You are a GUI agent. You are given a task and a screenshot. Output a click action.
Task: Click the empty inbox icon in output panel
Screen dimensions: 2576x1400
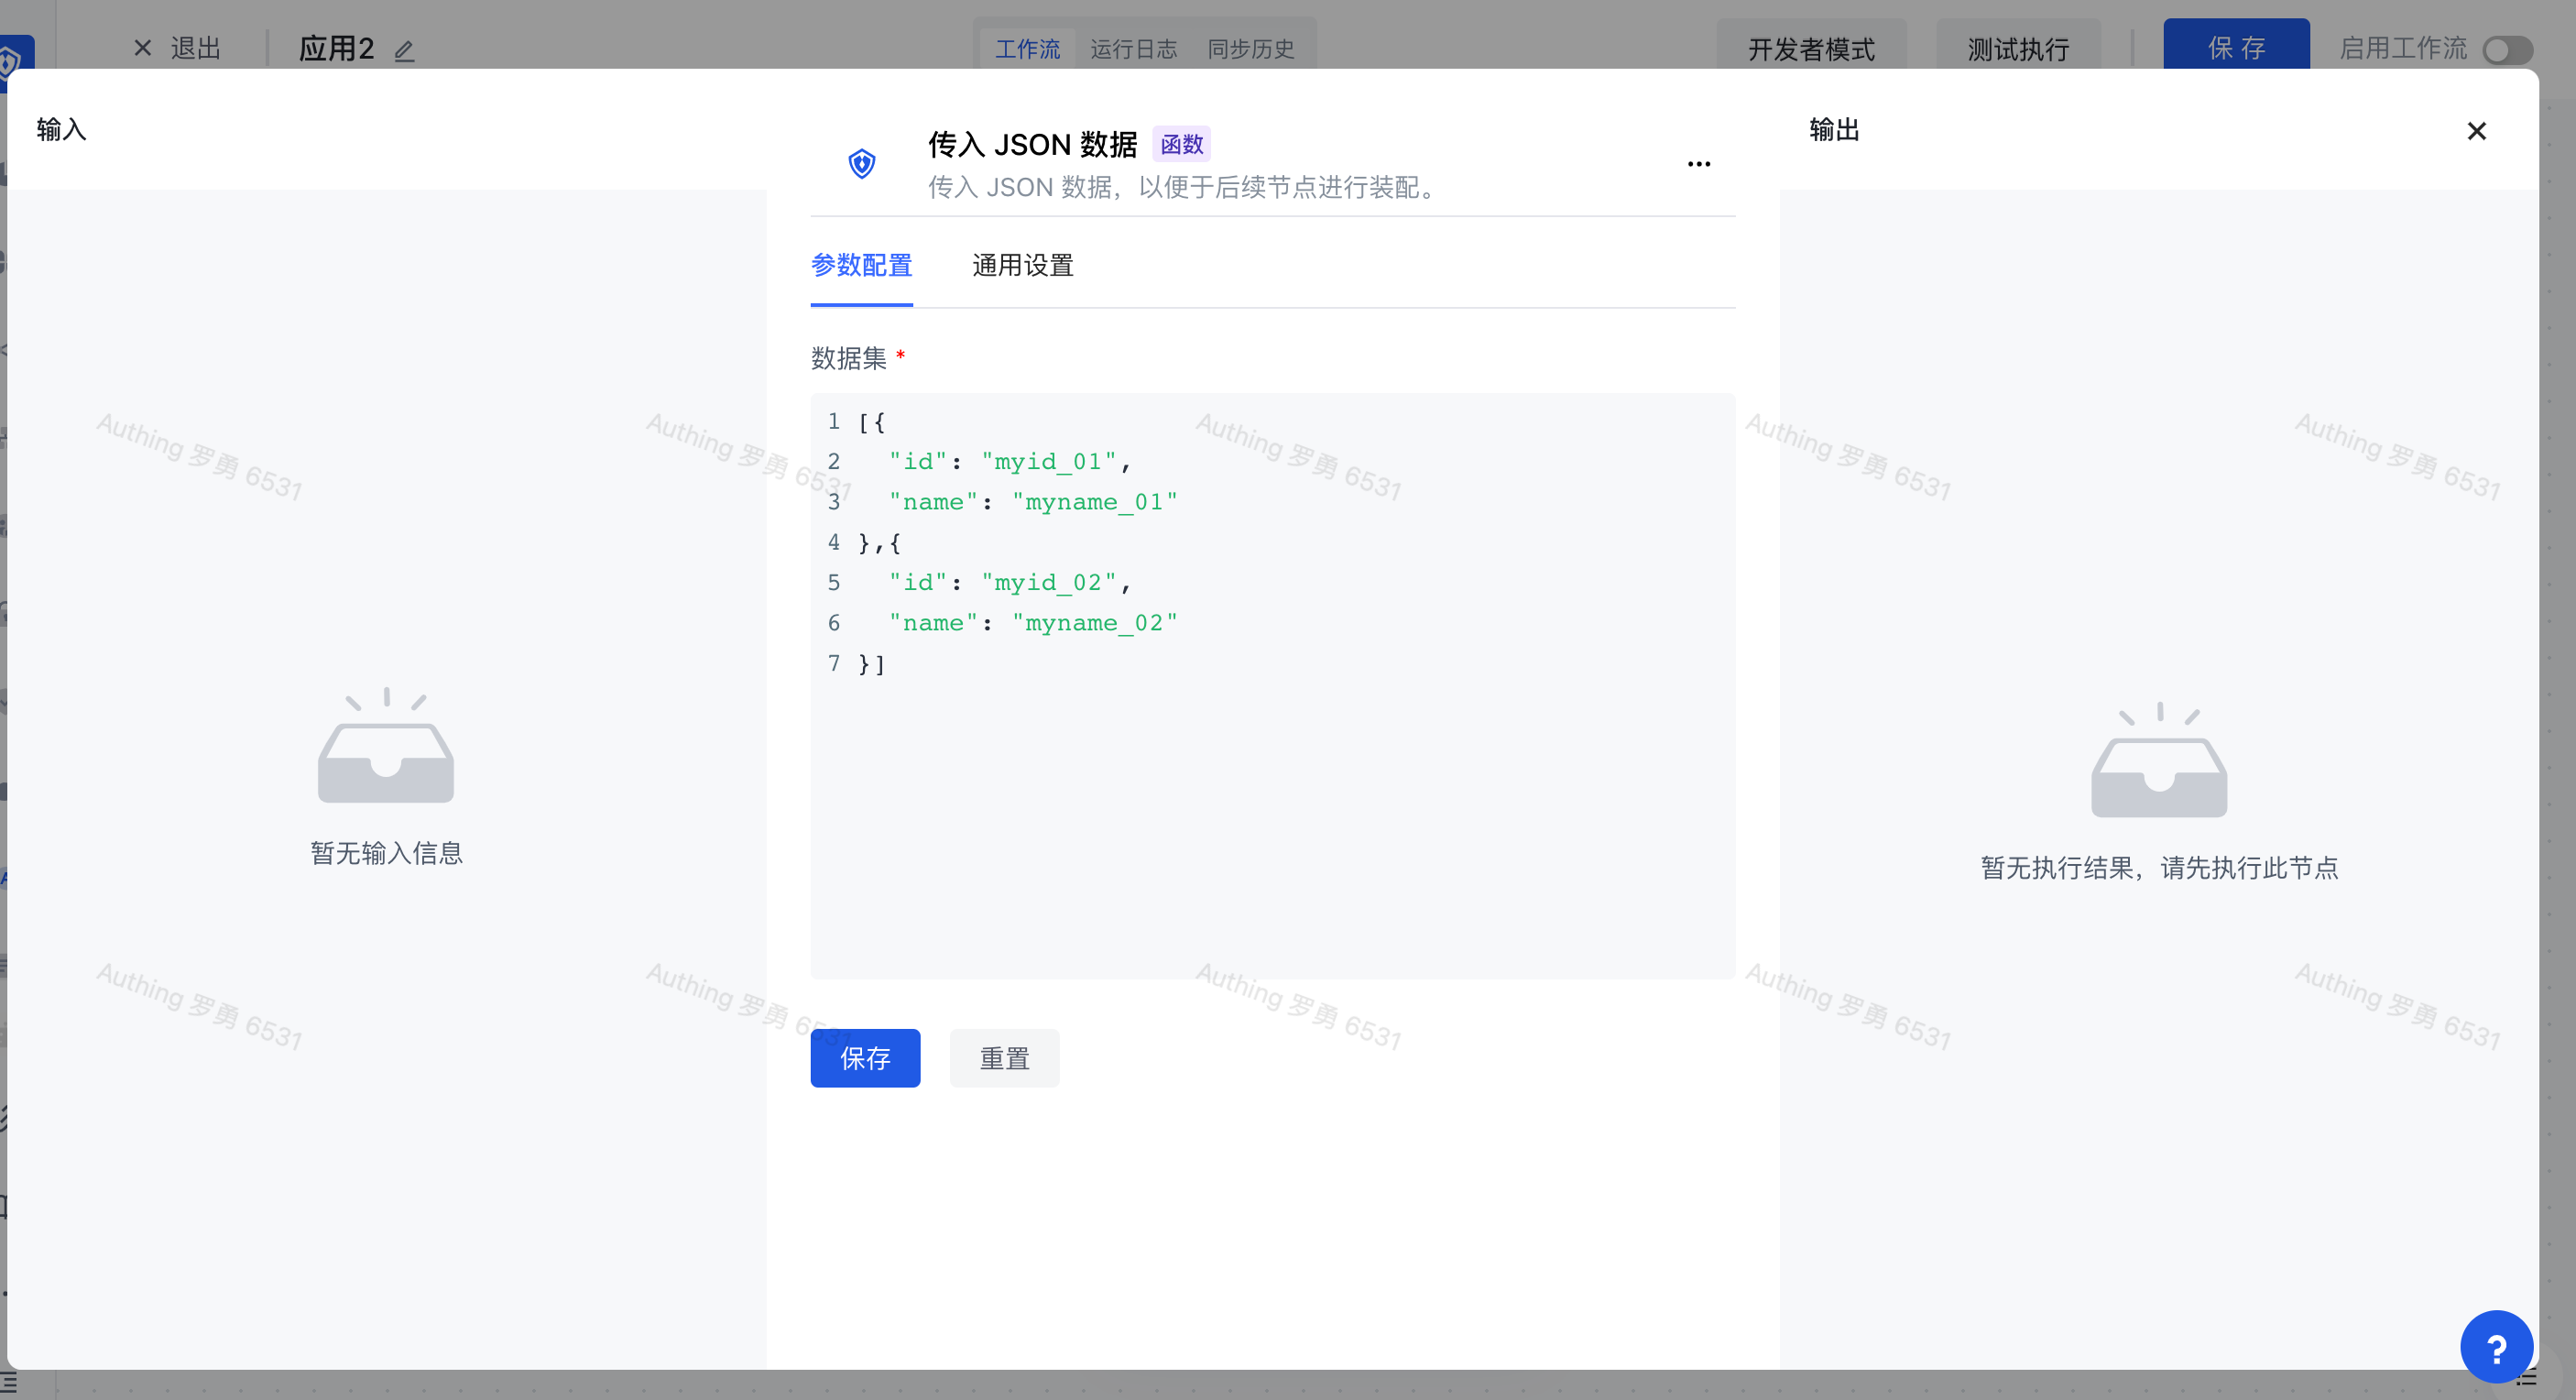click(x=2158, y=761)
